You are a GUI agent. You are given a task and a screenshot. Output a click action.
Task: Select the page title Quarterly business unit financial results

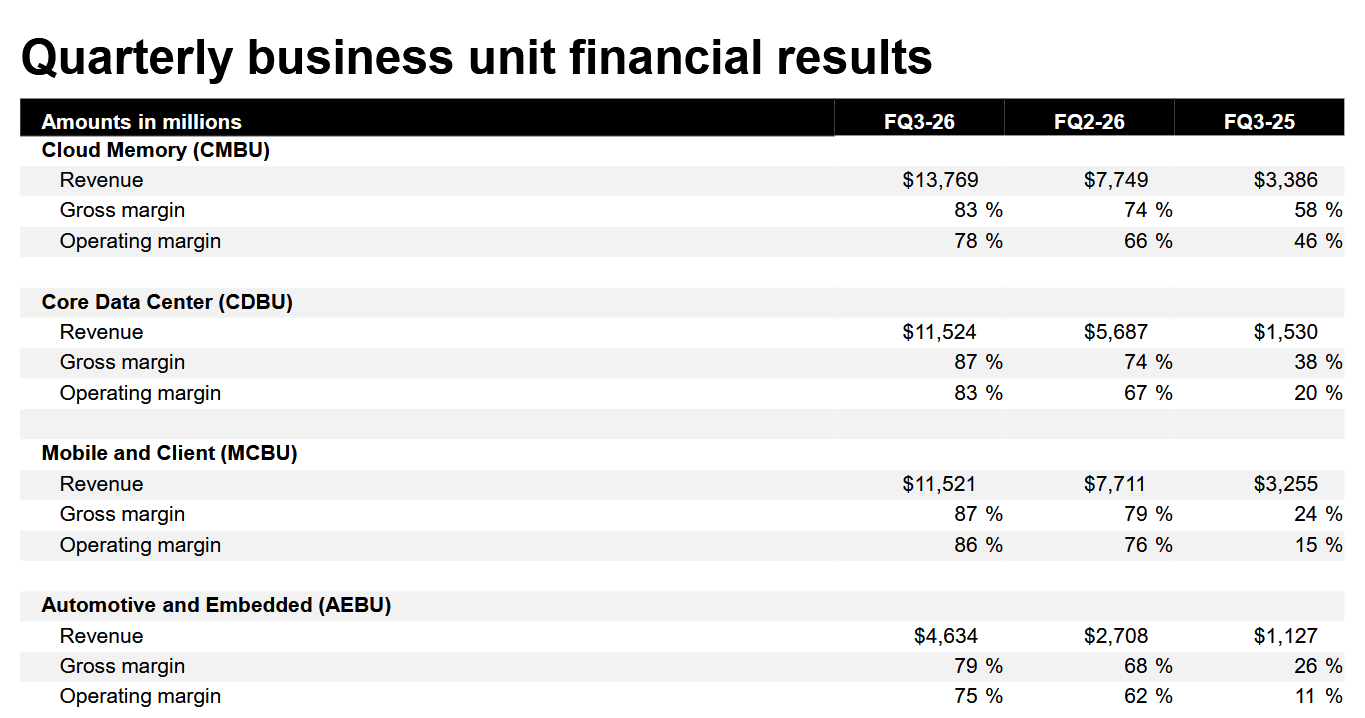click(x=477, y=57)
